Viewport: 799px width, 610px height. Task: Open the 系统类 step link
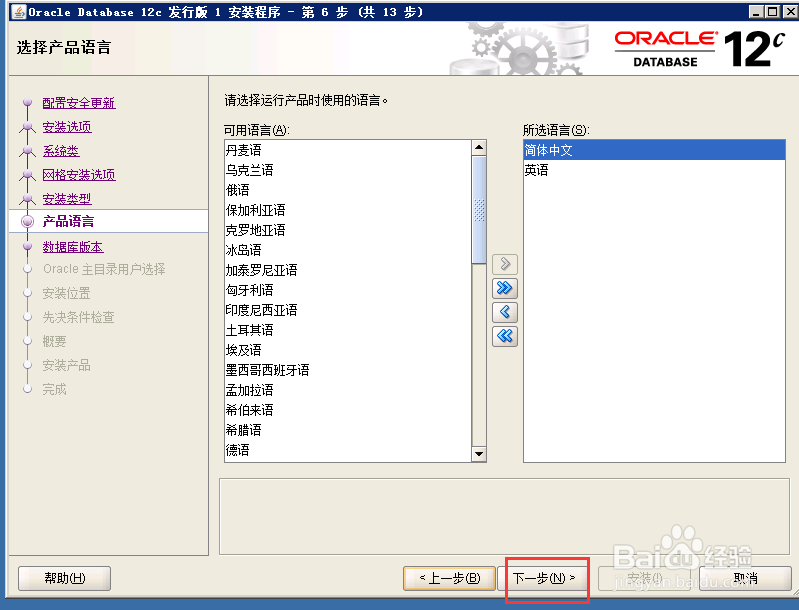[x=61, y=150]
